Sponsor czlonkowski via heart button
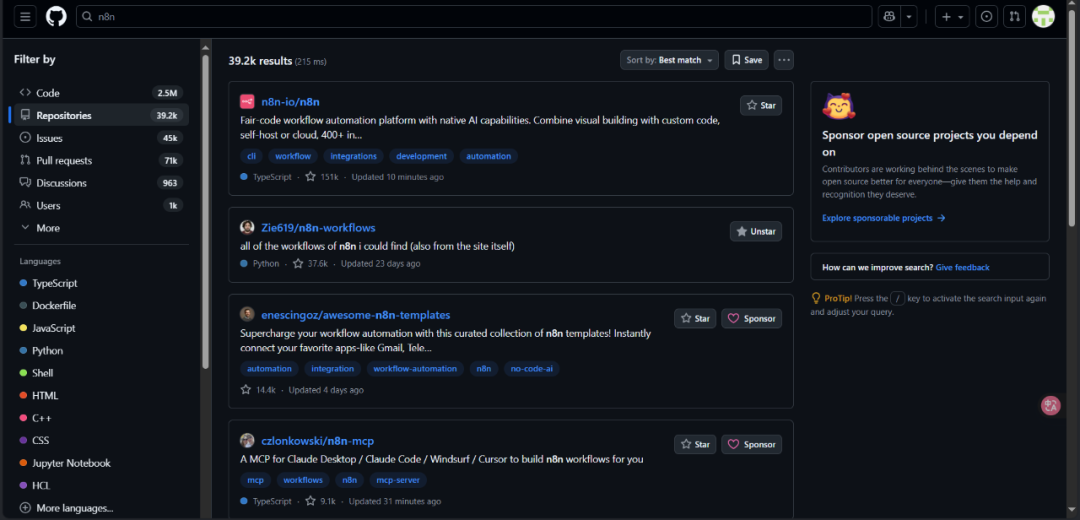1080x520 pixels. [751, 444]
